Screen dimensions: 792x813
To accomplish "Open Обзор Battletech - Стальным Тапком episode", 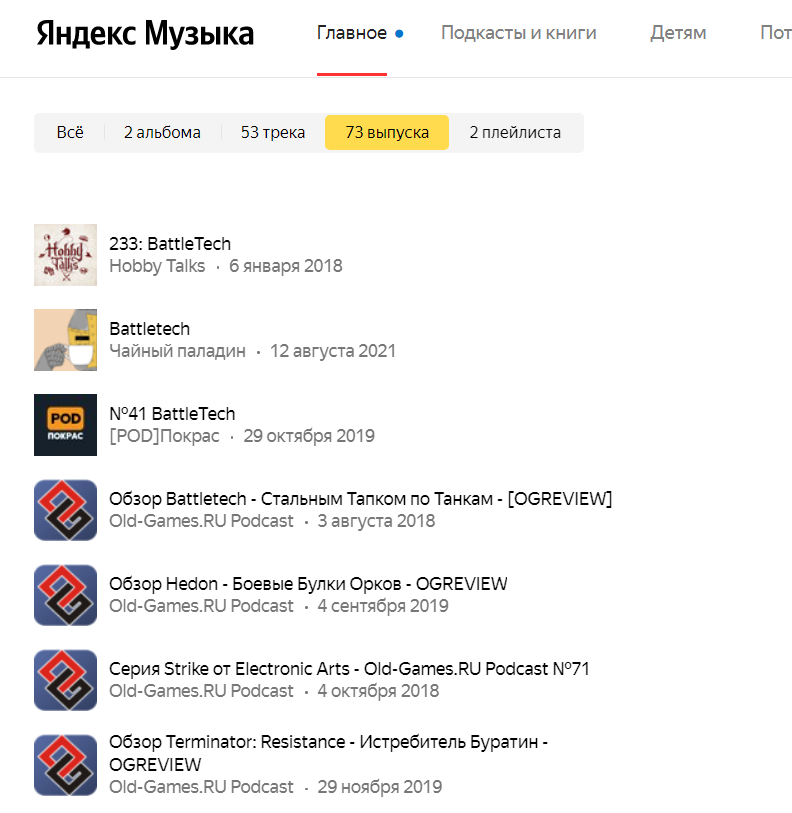I will point(360,499).
